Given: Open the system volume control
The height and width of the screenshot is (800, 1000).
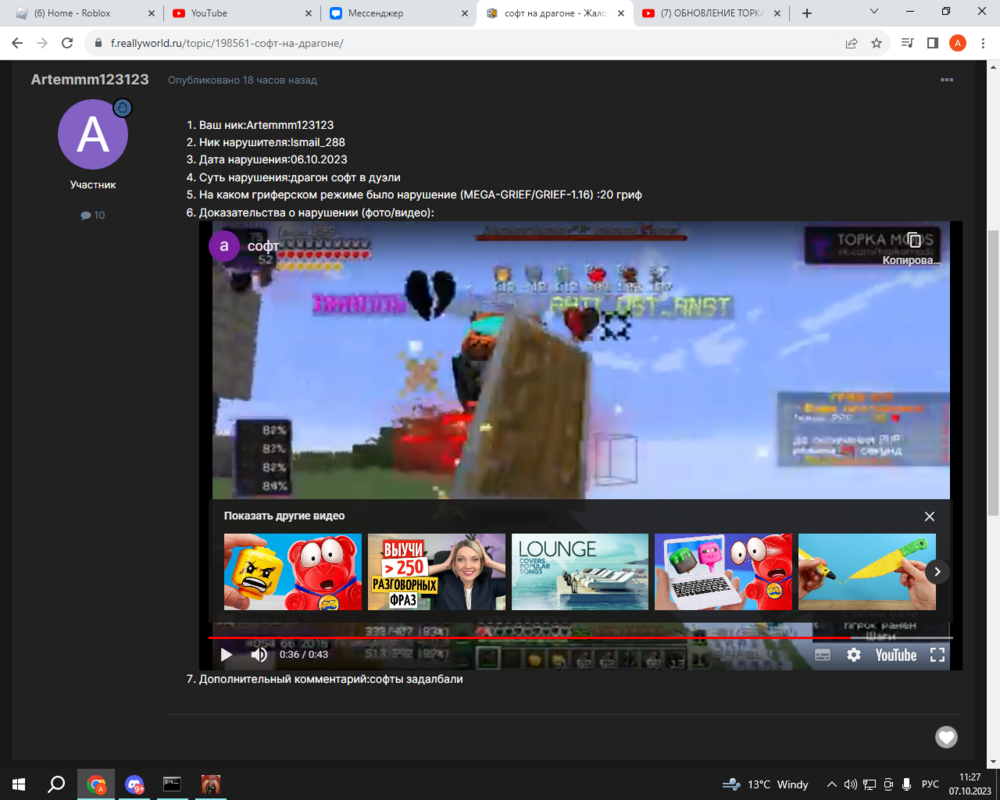Looking at the screenshot, I should 850,784.
